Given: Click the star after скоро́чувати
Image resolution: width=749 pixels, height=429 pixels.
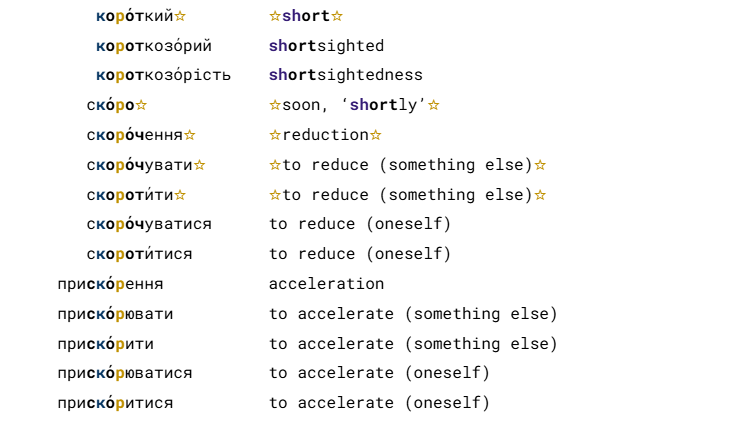Looking at the screenshot, I should click(199, 165).
